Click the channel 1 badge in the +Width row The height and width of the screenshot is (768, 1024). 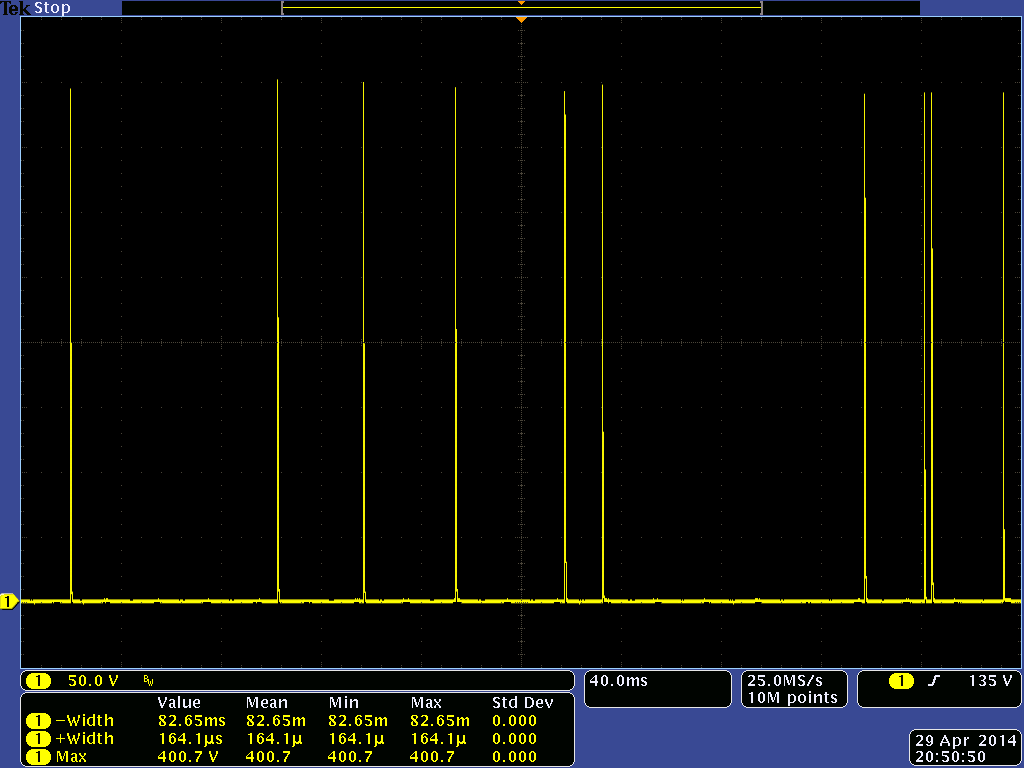(x=38, y=739)
